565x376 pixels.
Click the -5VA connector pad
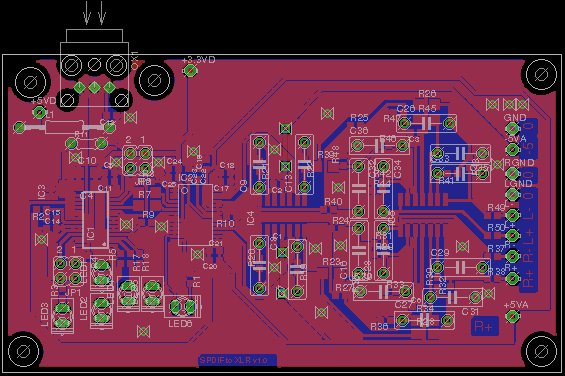512,149
